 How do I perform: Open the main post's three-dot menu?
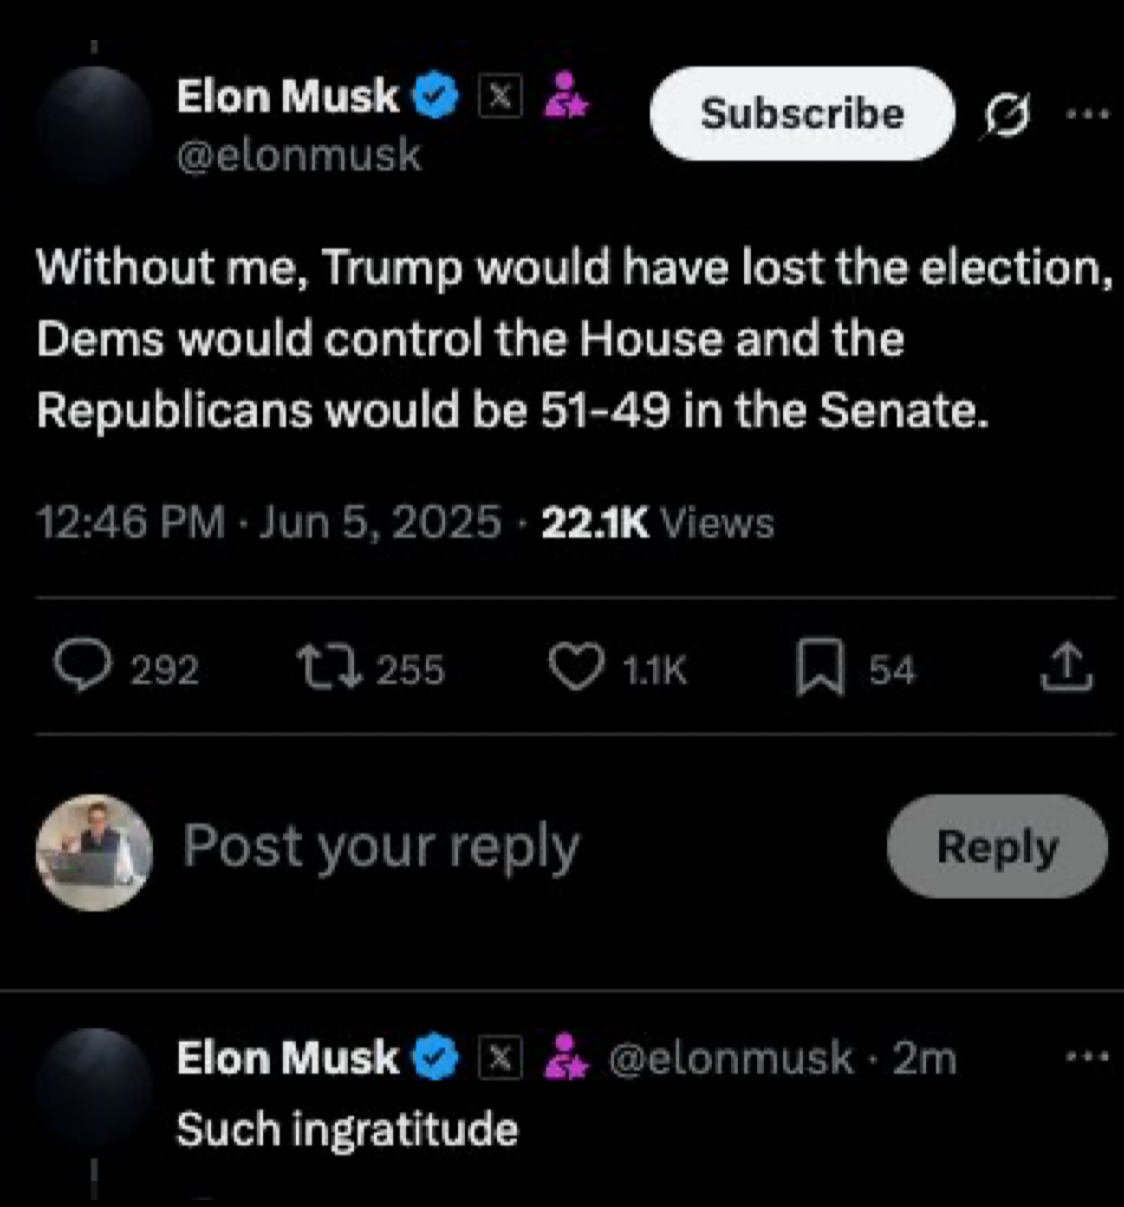1088,114
